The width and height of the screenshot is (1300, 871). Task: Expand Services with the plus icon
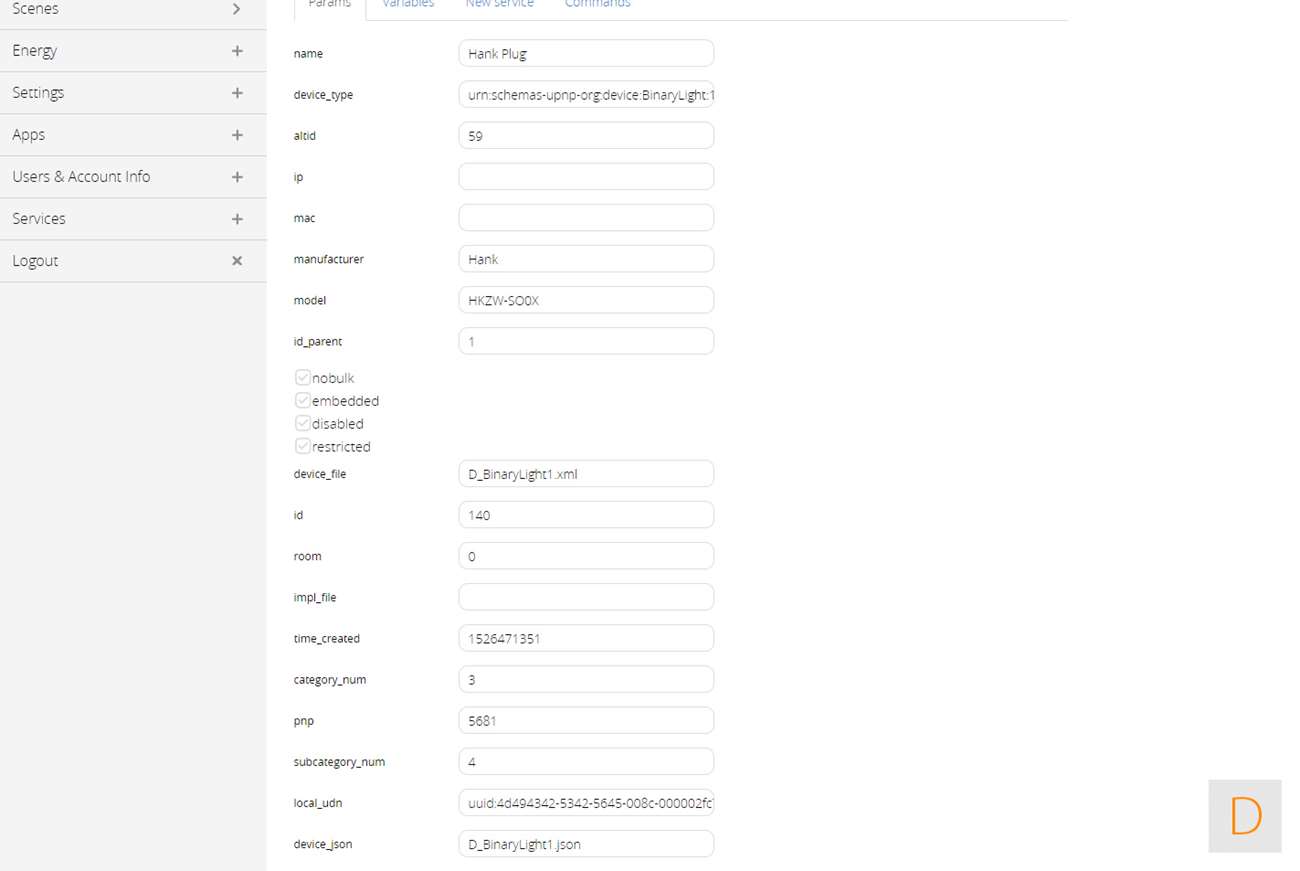(237, 219)
